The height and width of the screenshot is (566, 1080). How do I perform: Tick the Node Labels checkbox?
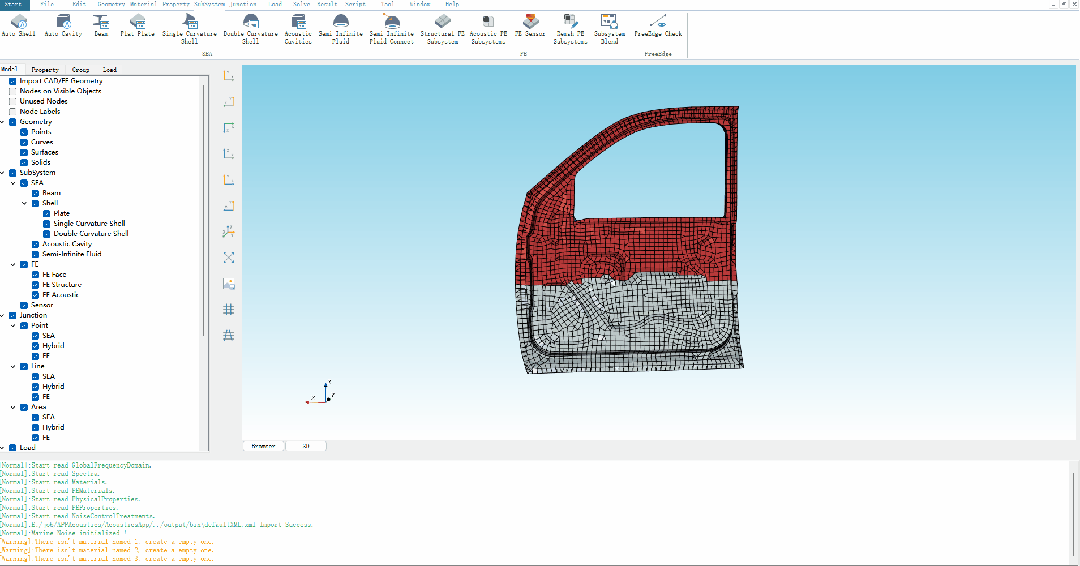click(12, 112)
